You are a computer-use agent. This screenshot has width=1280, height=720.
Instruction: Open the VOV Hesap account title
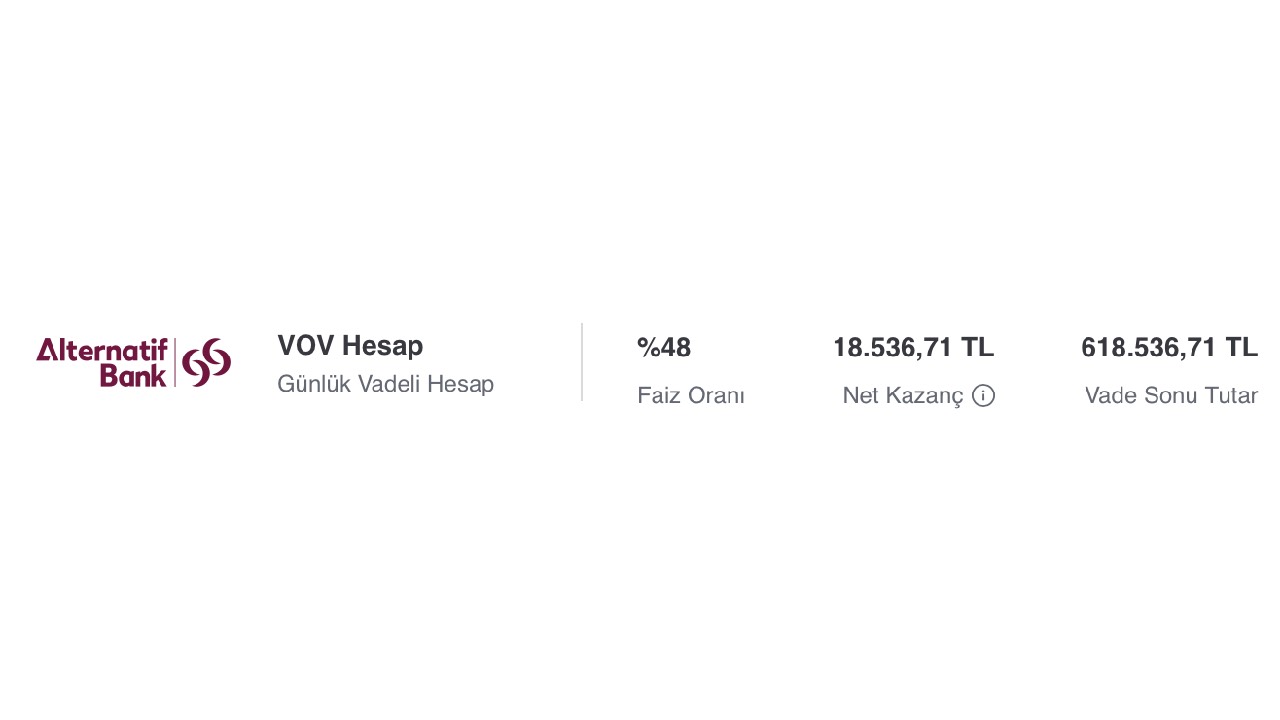350,346
